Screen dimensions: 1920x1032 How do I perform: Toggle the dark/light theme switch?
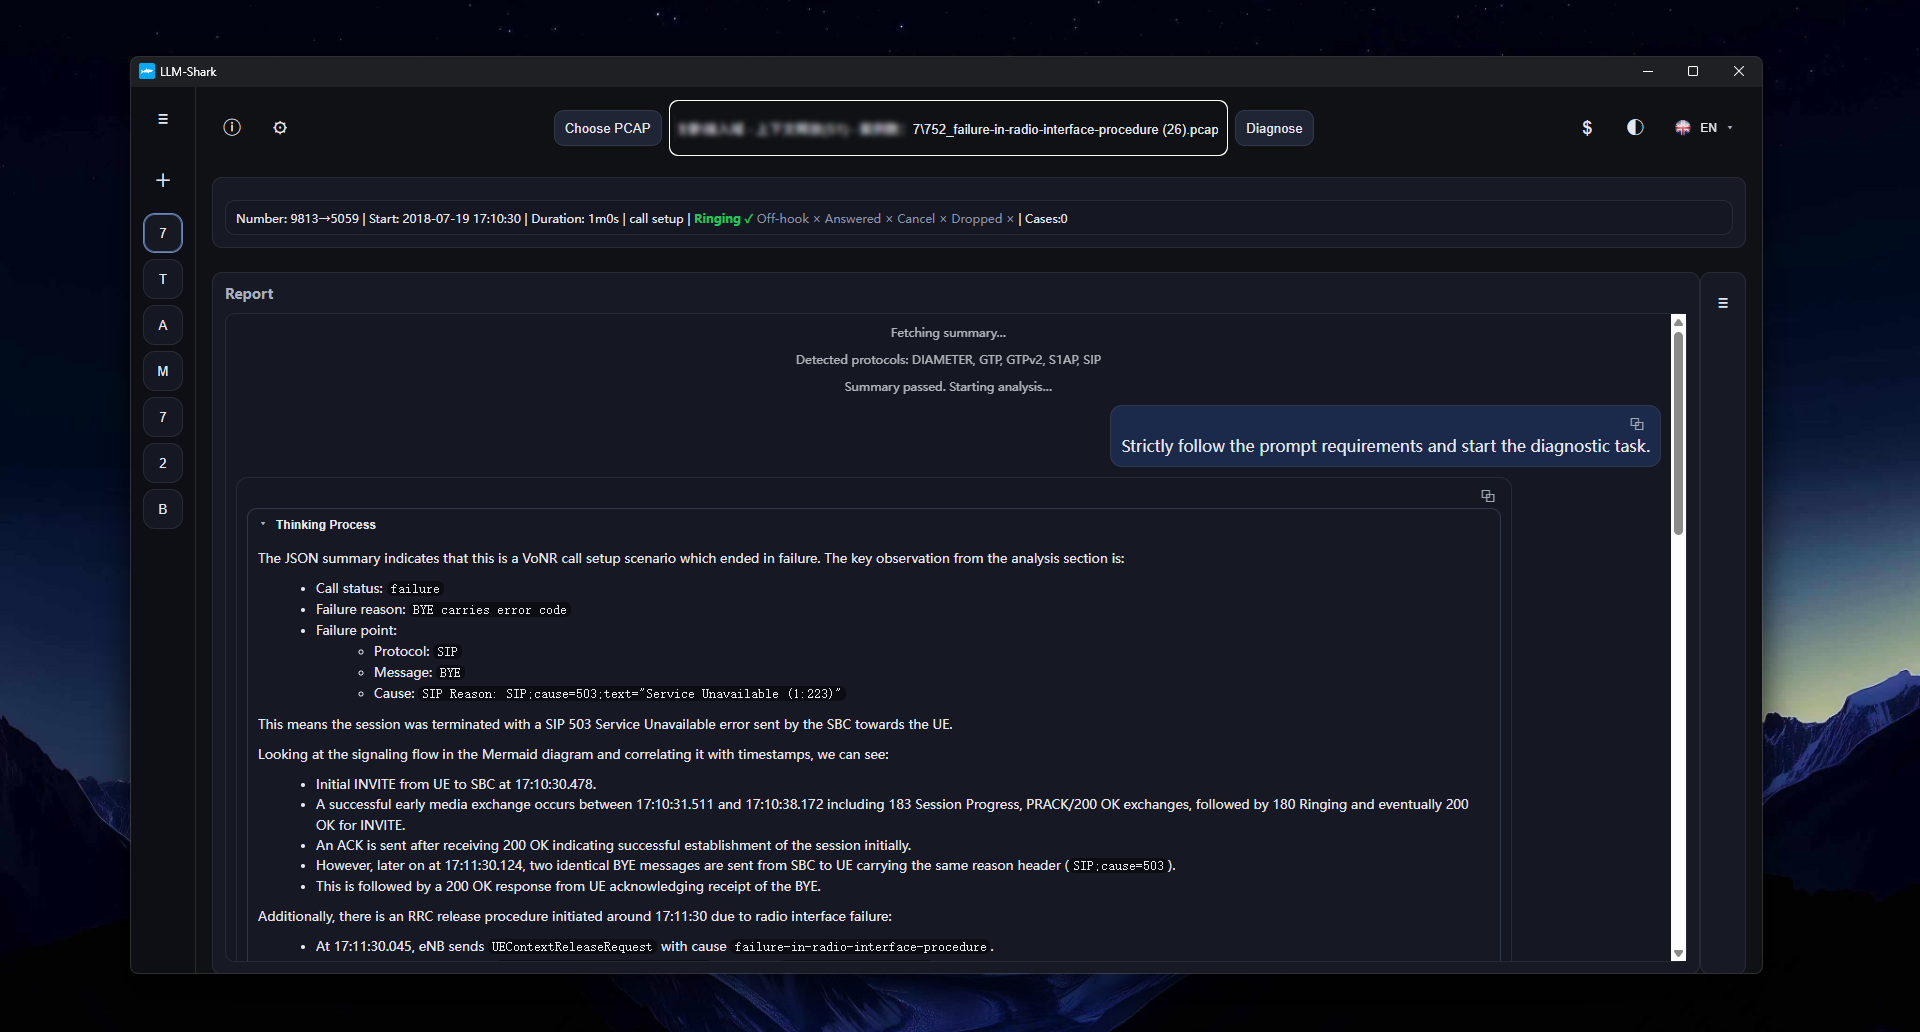(x=1635, y=127)
